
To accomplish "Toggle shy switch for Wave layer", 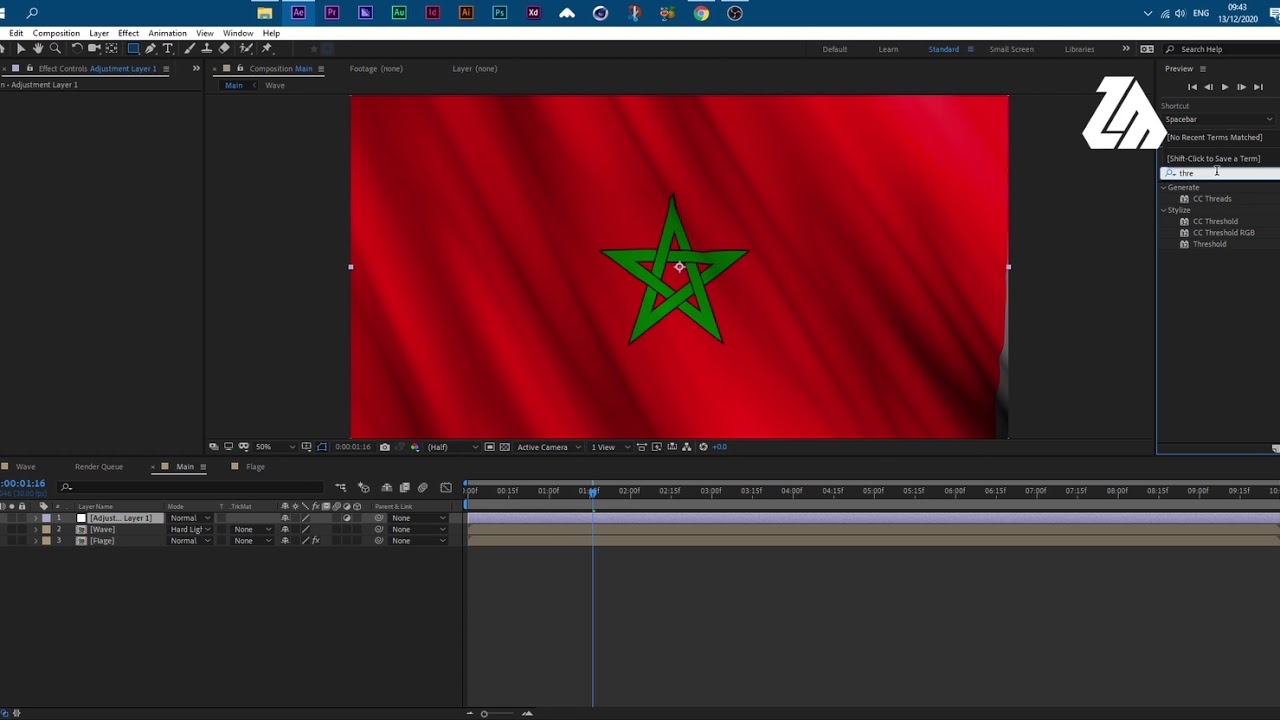I will pyautogui.click(x=285, y=529).
